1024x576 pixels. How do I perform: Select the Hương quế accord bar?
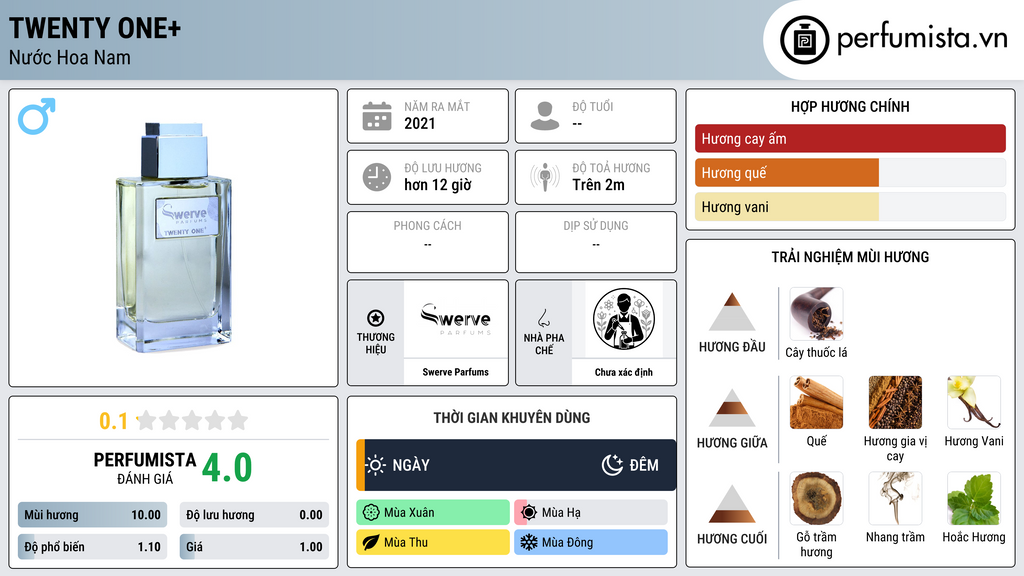pos(850,173)
